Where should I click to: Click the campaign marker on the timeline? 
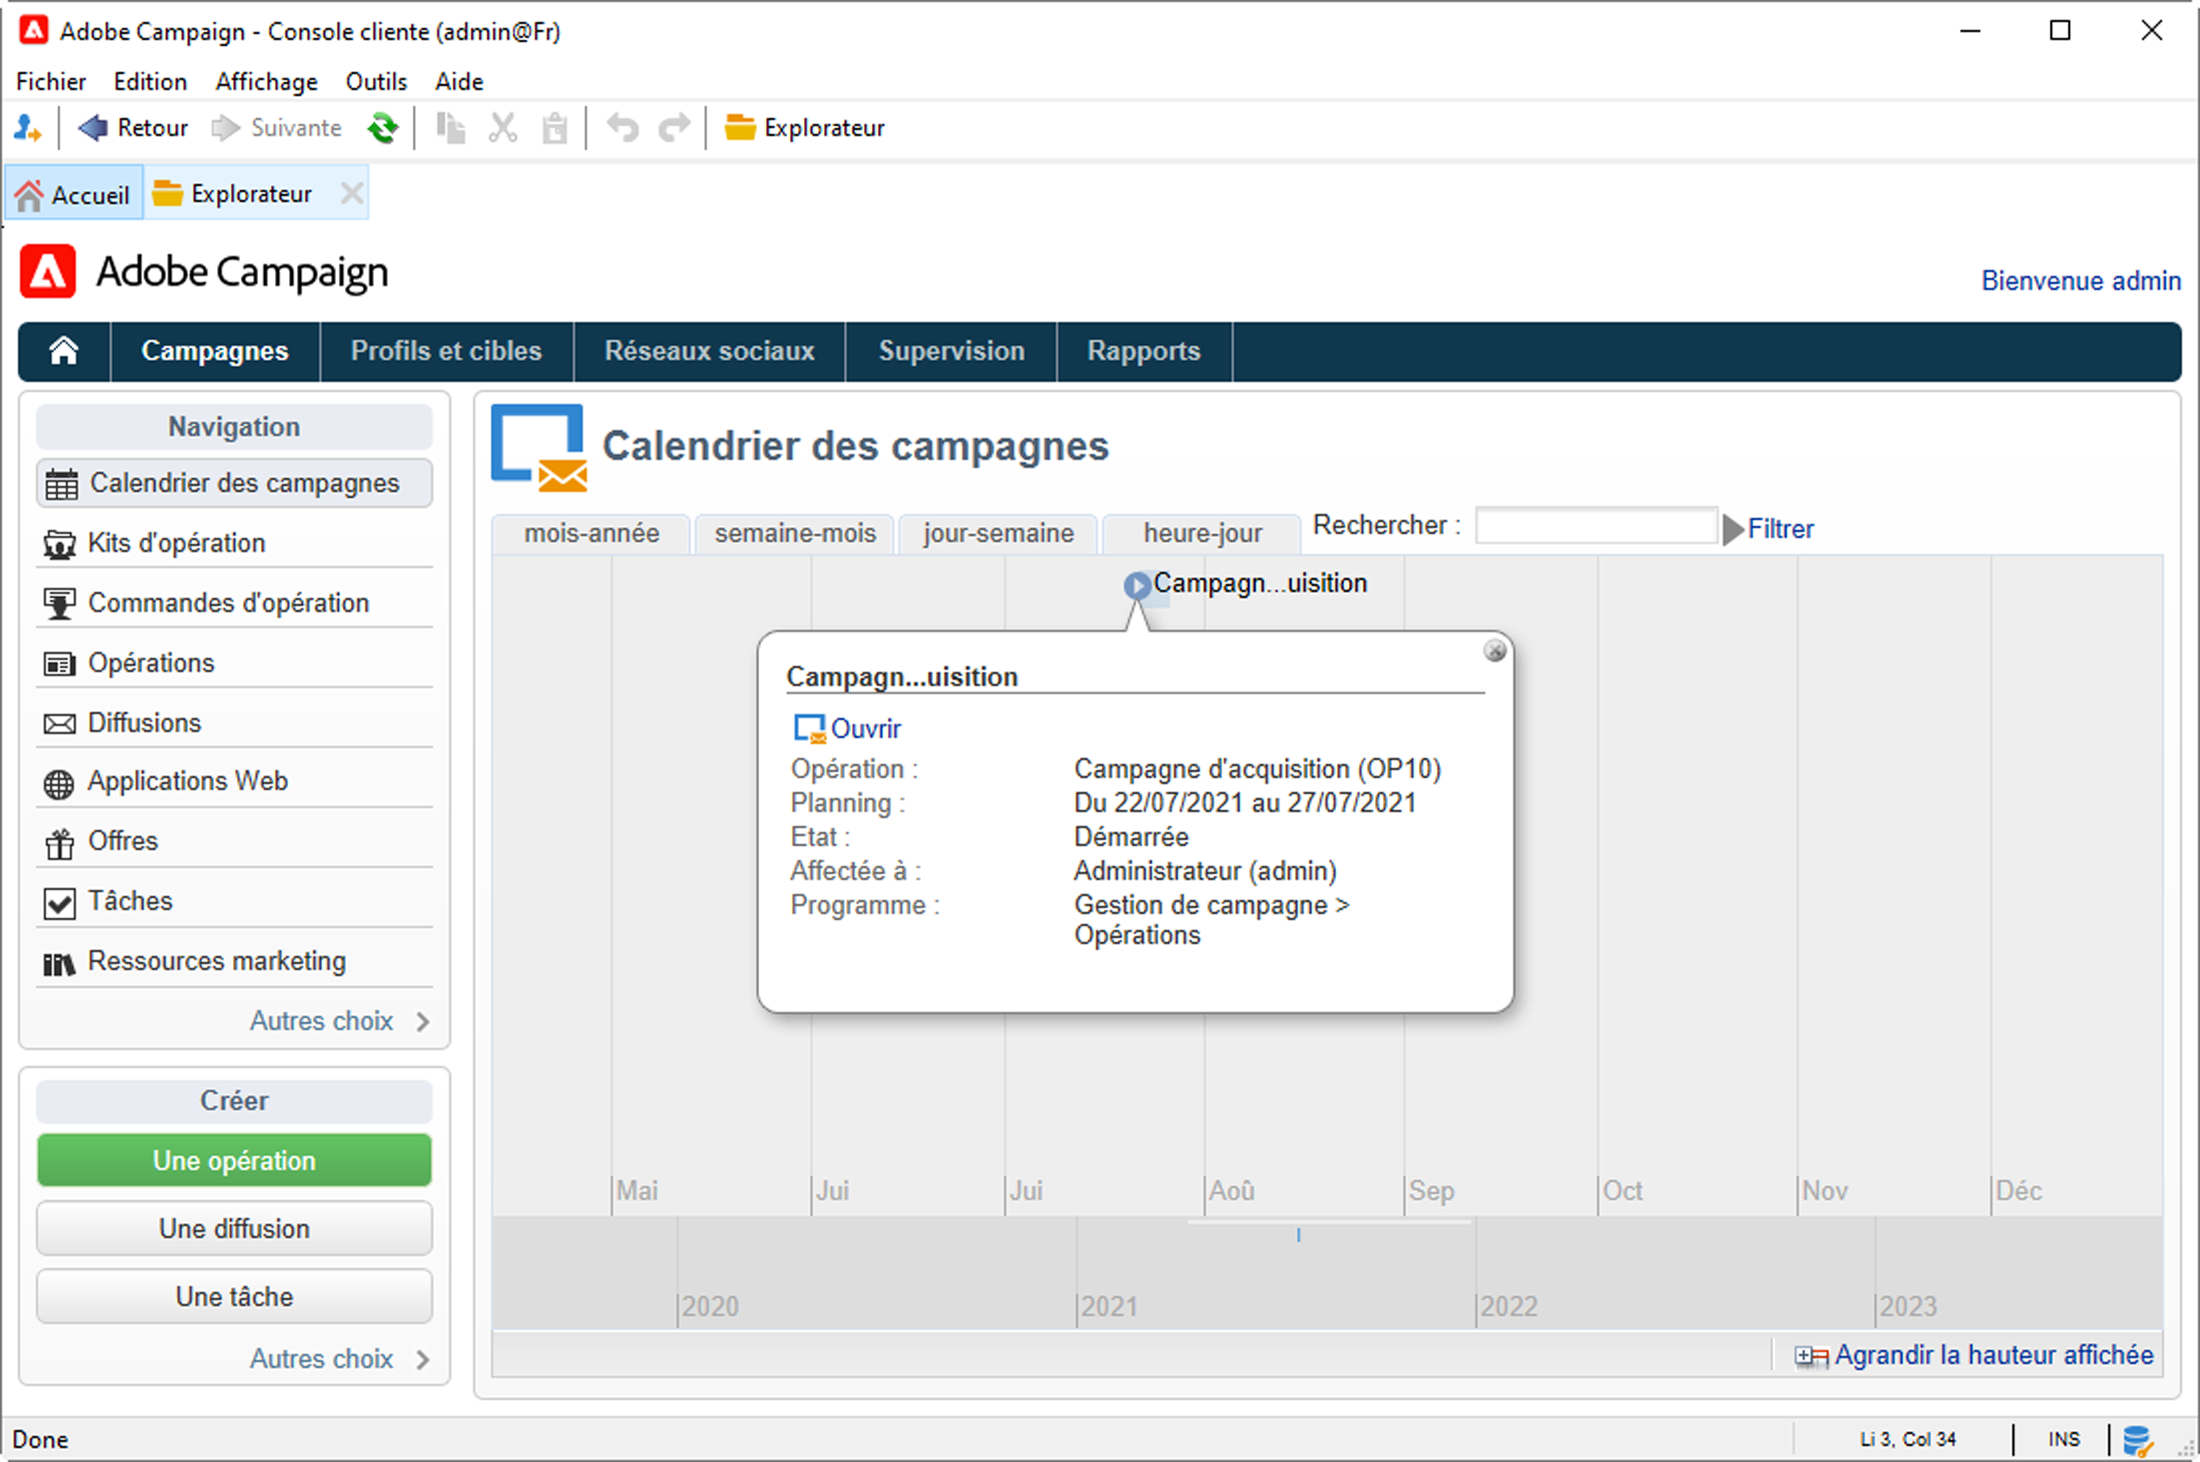(1137, 585)
